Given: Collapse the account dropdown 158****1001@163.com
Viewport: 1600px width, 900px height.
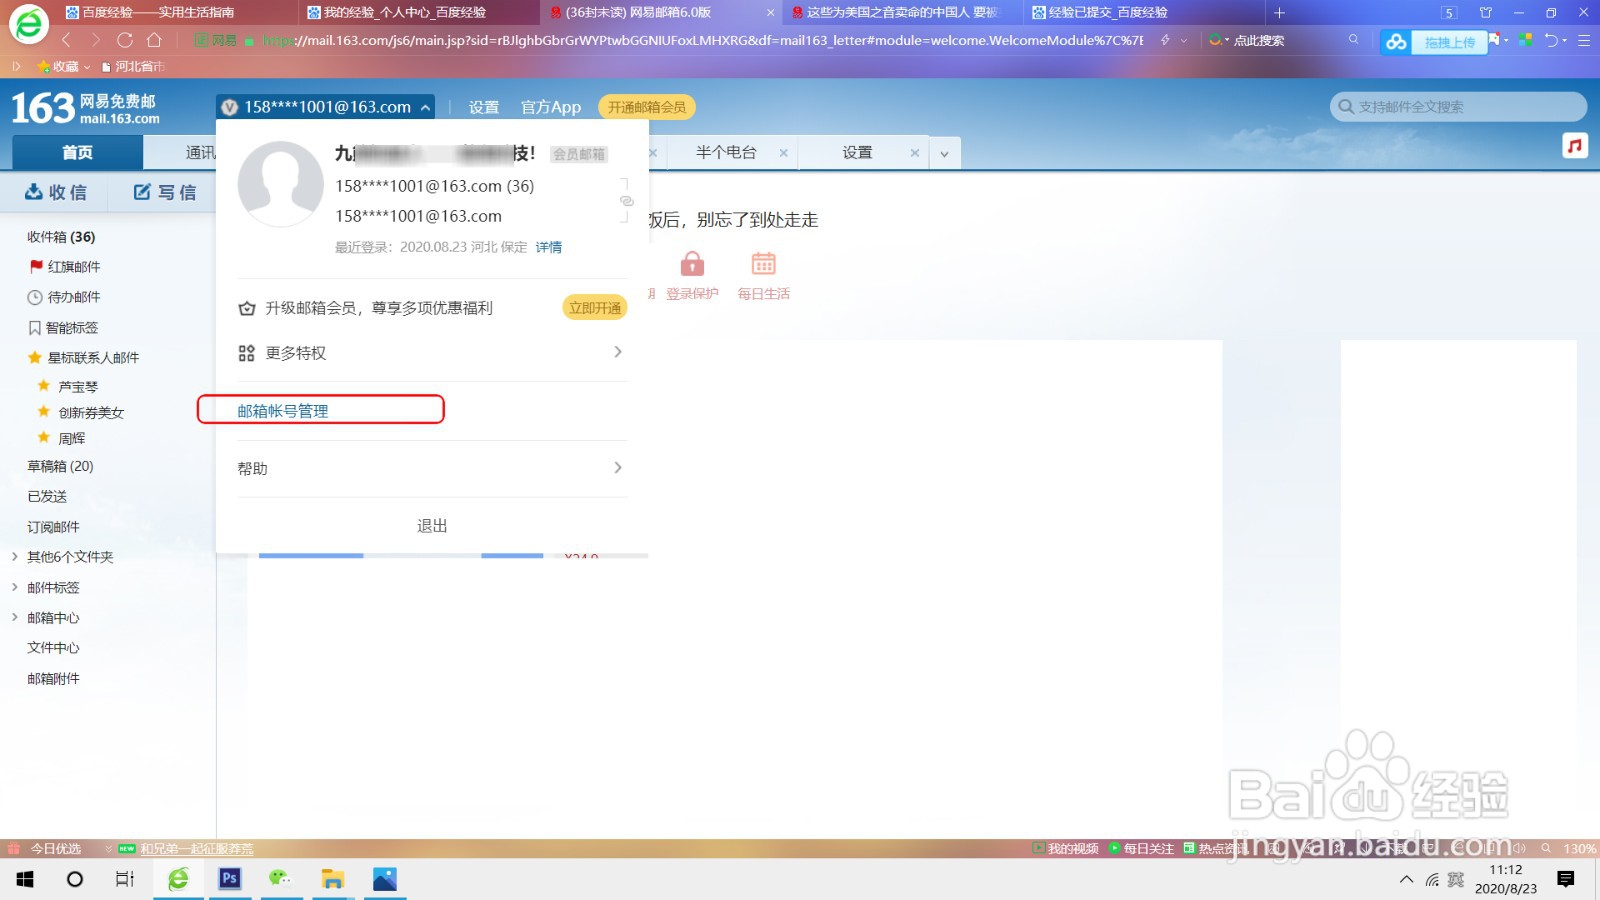Looking at the screenshot, I should (326, 107).
